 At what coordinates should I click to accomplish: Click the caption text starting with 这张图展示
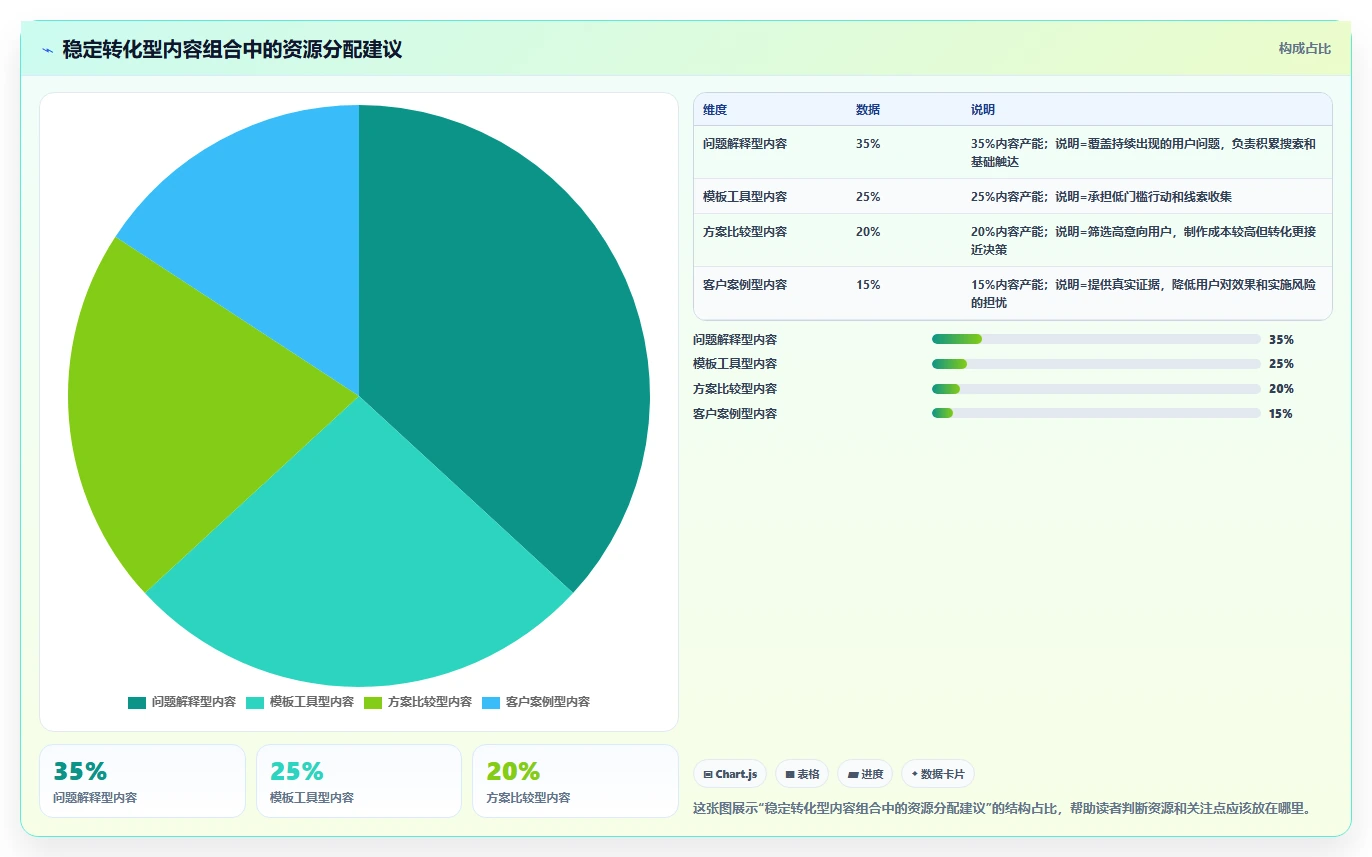coord(1002,808)
